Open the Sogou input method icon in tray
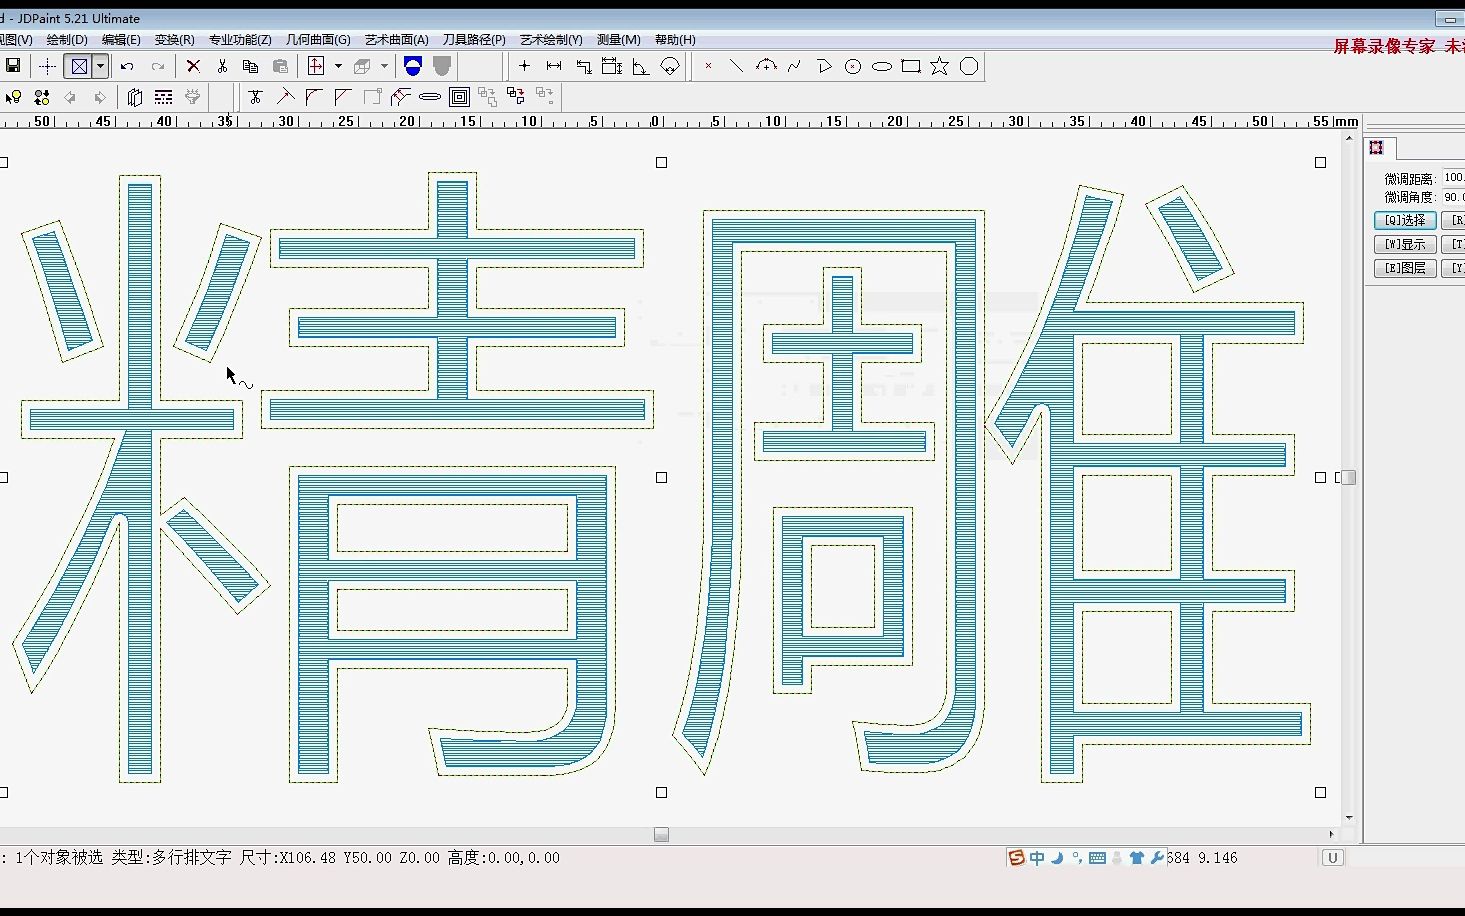This screenshot has width=1465, height=916. click(1017, 857)
